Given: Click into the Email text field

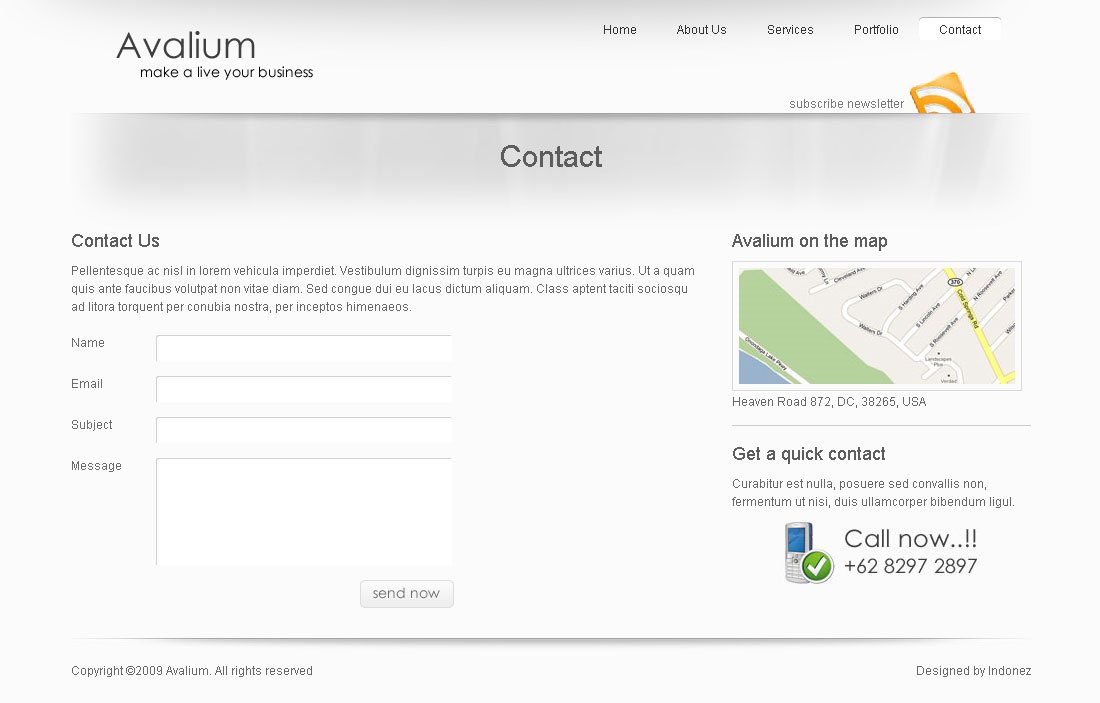Looking at the screenshot, I should coord(304,389).
